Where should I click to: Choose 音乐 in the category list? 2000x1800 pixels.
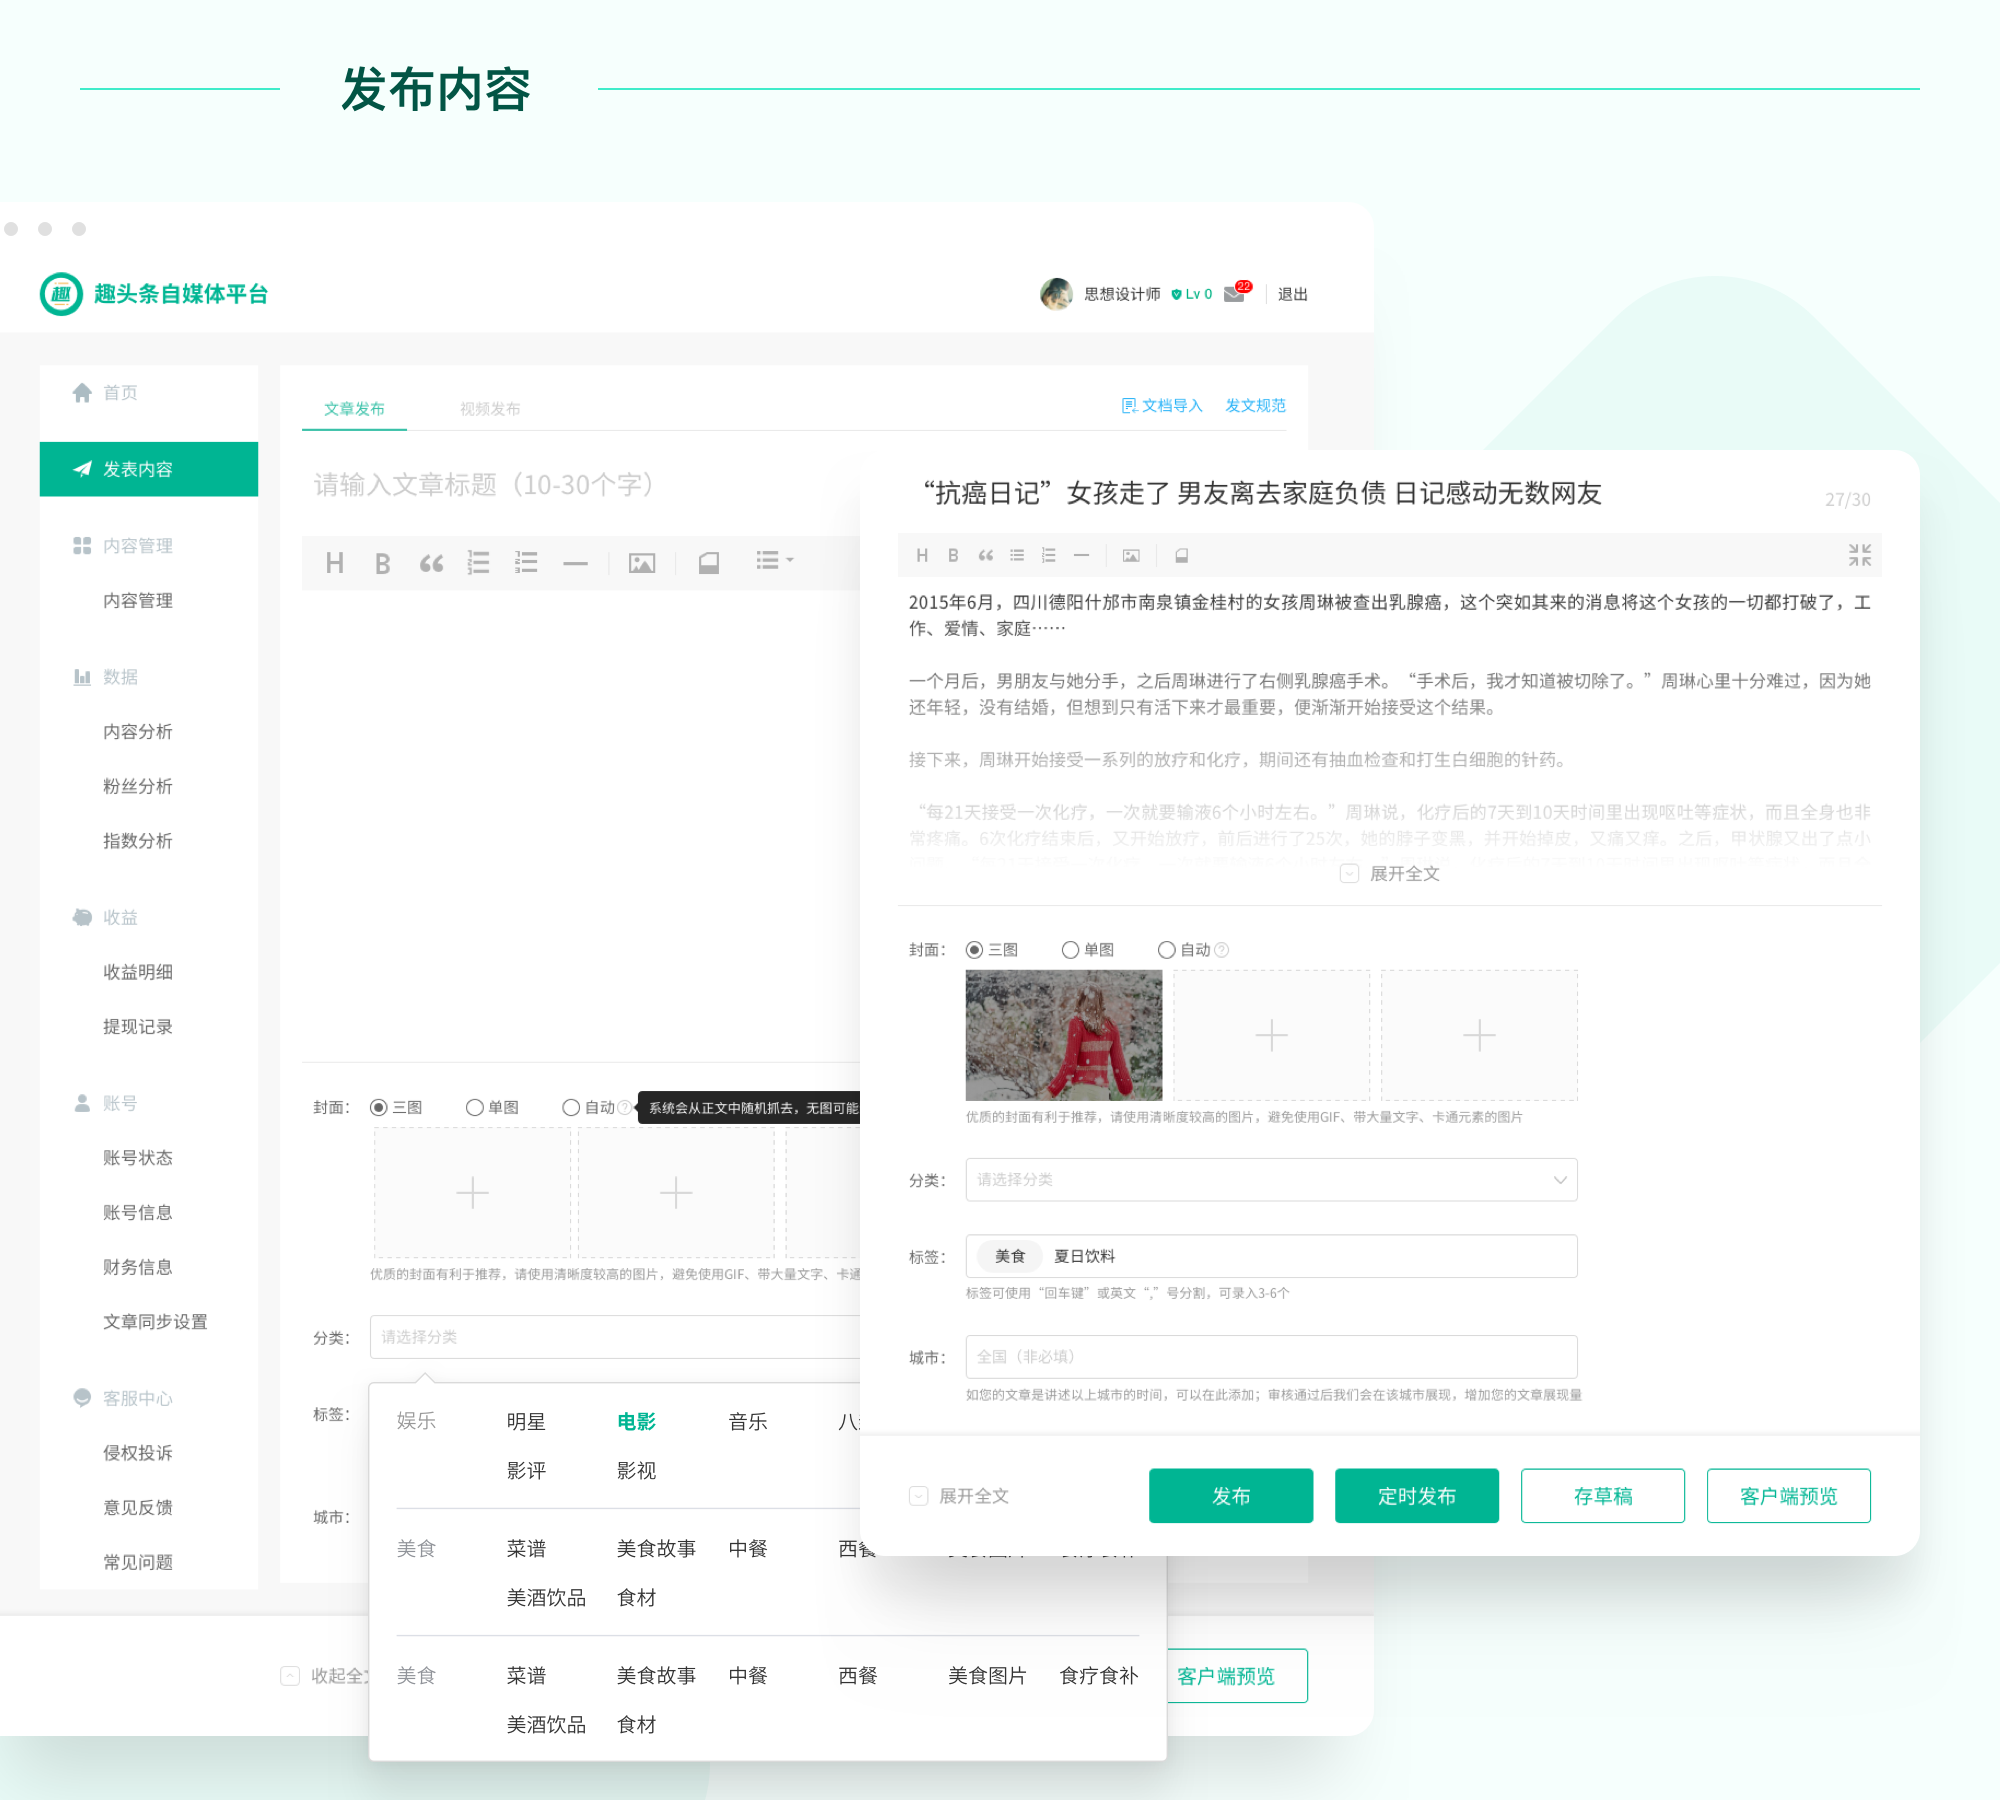coord(748,1422)
